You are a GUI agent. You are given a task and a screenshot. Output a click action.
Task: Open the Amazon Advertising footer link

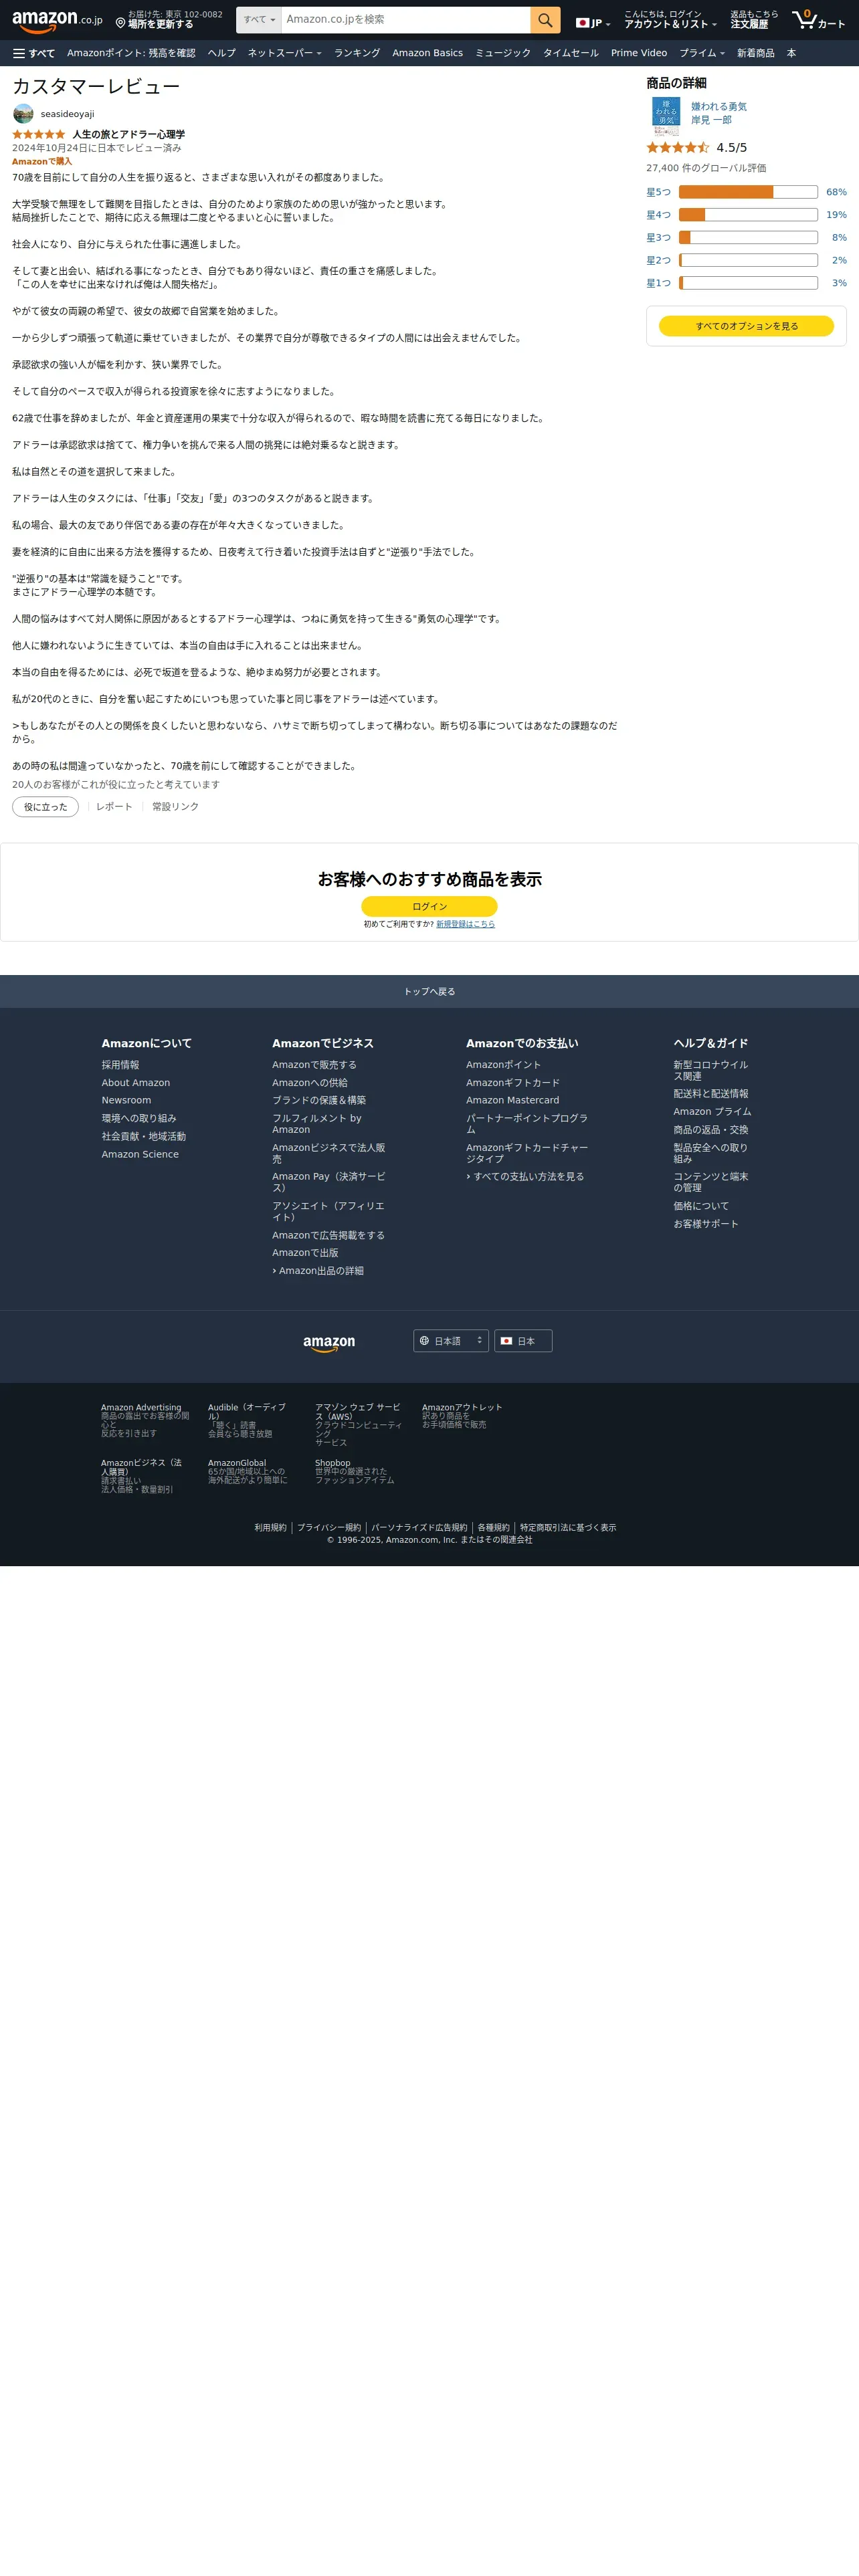pos(141,1407)
